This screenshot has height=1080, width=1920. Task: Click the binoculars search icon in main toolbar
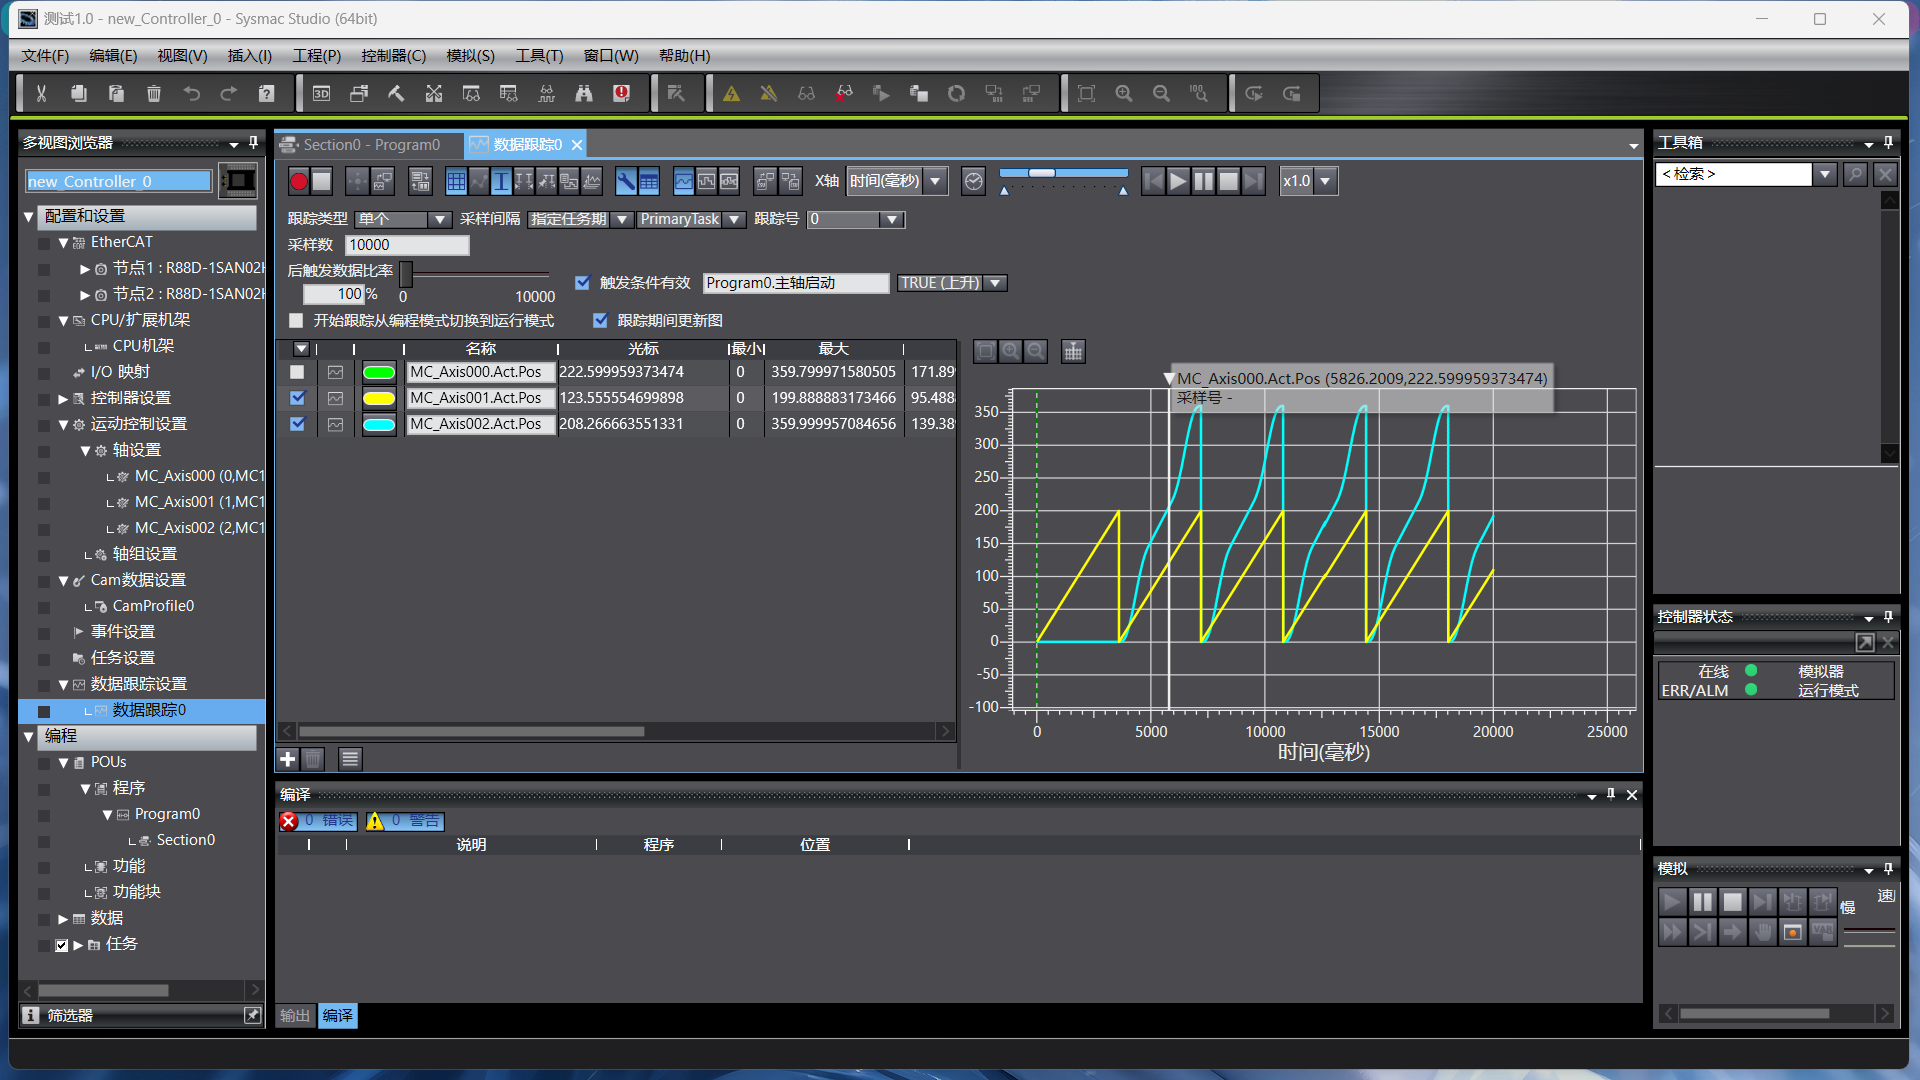584,94
